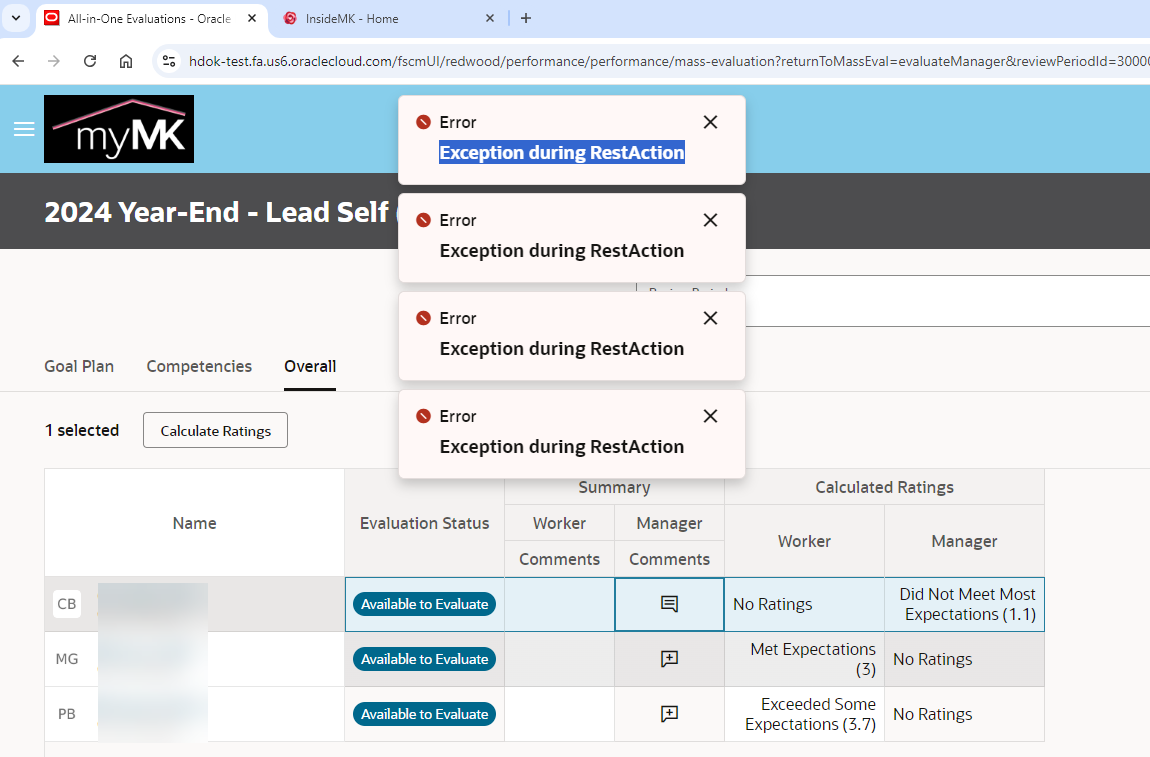Close the InsideMK - Home tab

(490, 18)
